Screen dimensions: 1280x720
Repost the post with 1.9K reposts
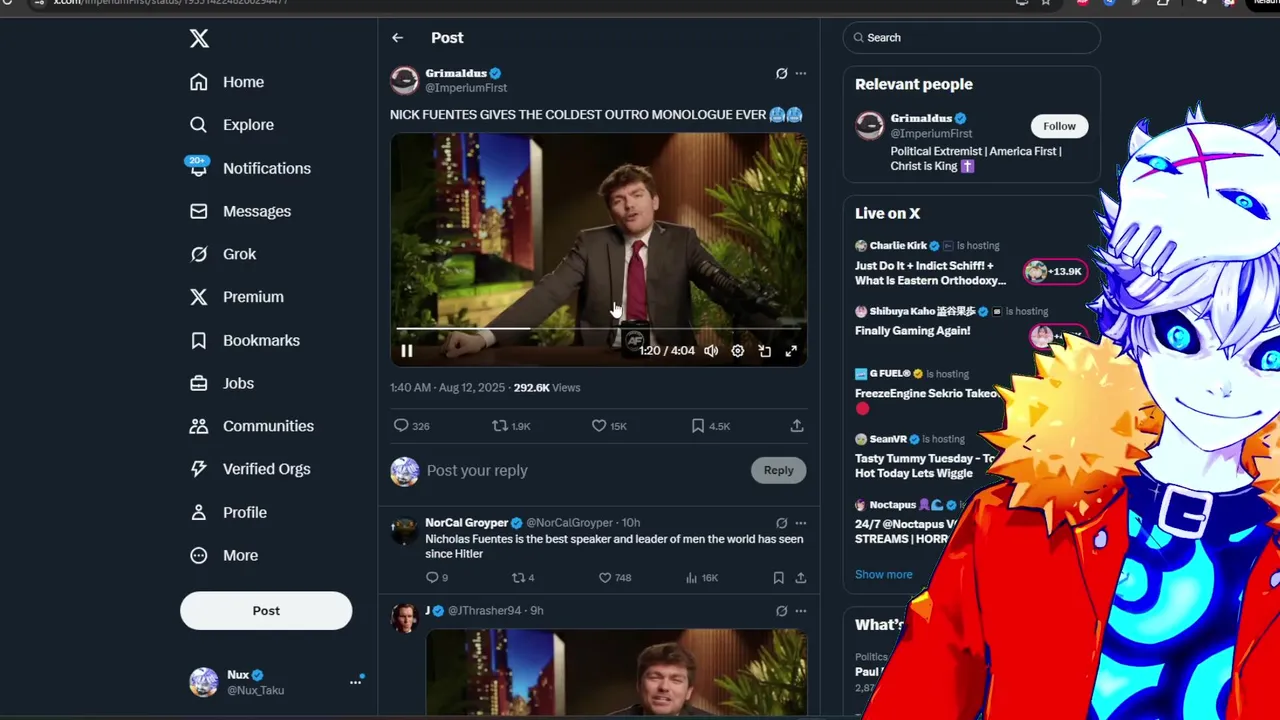(511, 426)
